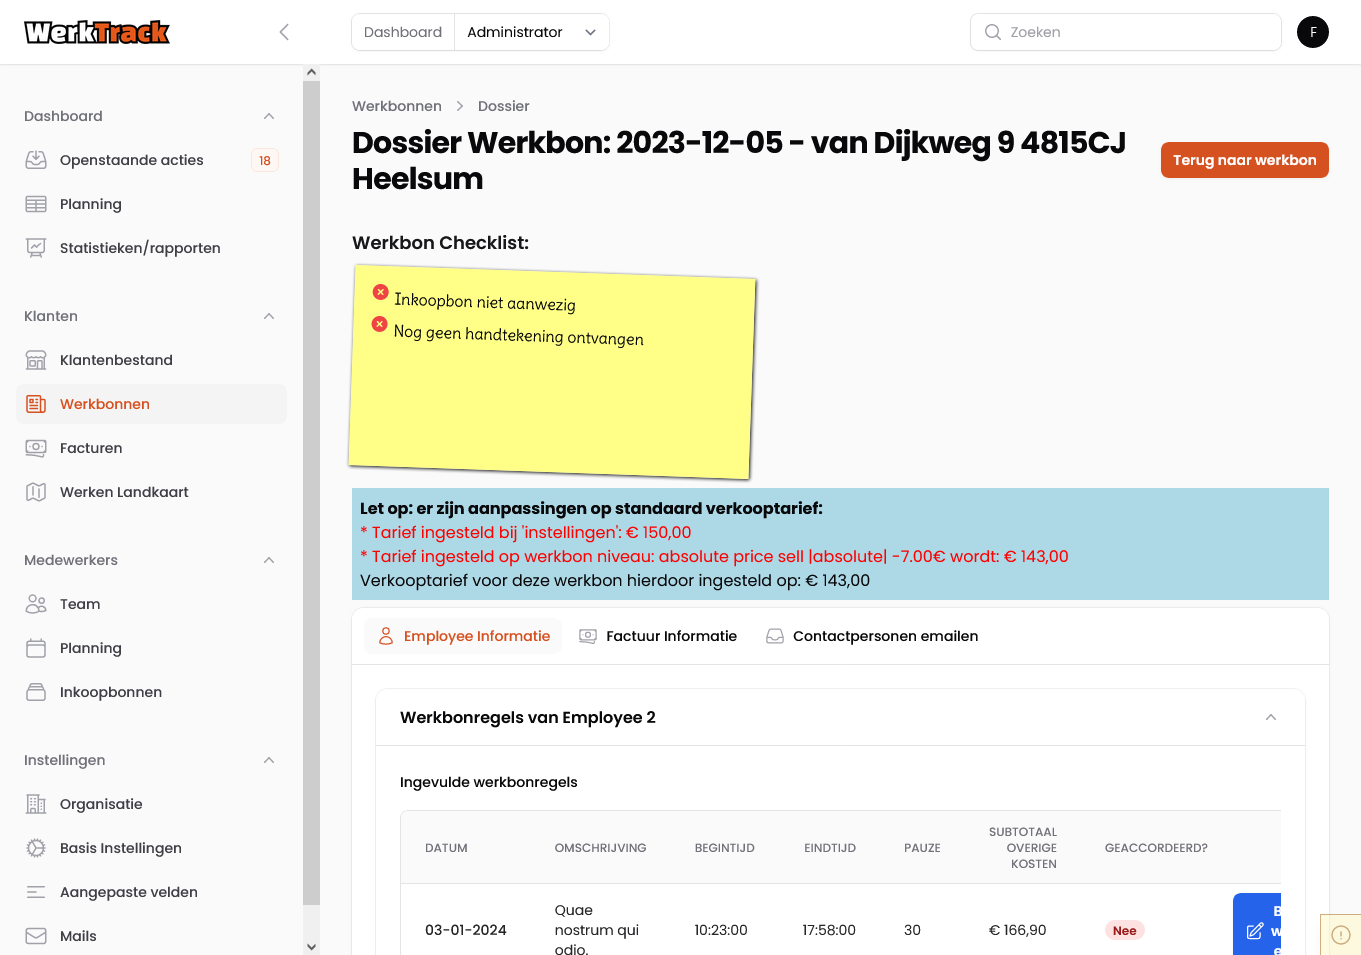Click the Team people icon
1361x955 pixels.
[36, 604]
